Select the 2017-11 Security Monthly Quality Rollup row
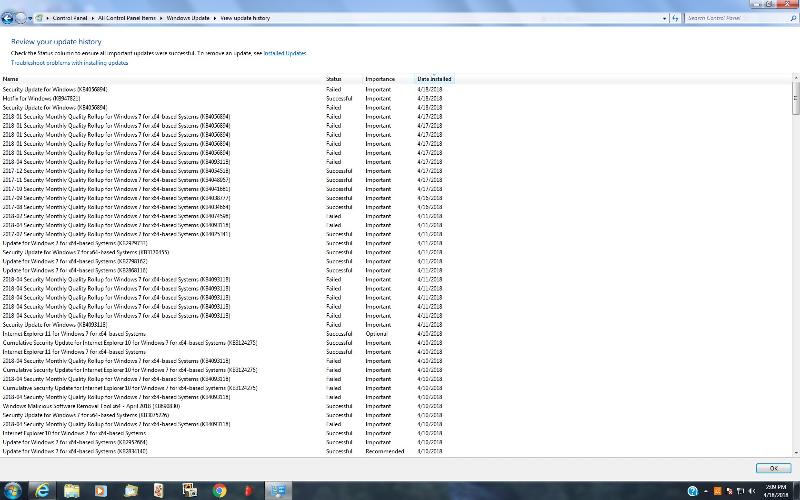Image resolution: width=800 pixels, height=500 pixels. [x=222, y=180]
